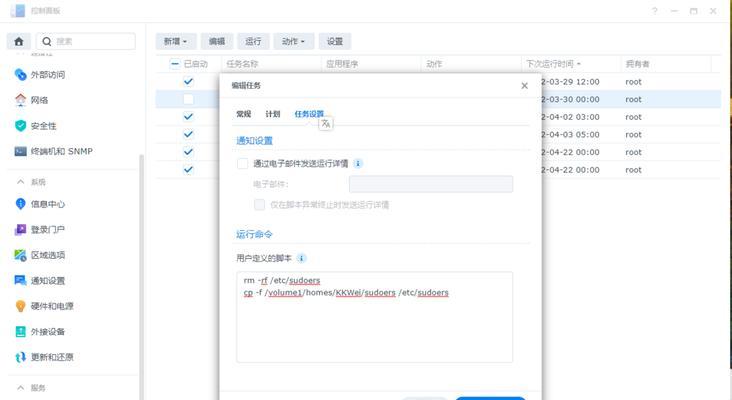
Task: Click the Edit (编辑) button
Action: click(x=217, y=42)
